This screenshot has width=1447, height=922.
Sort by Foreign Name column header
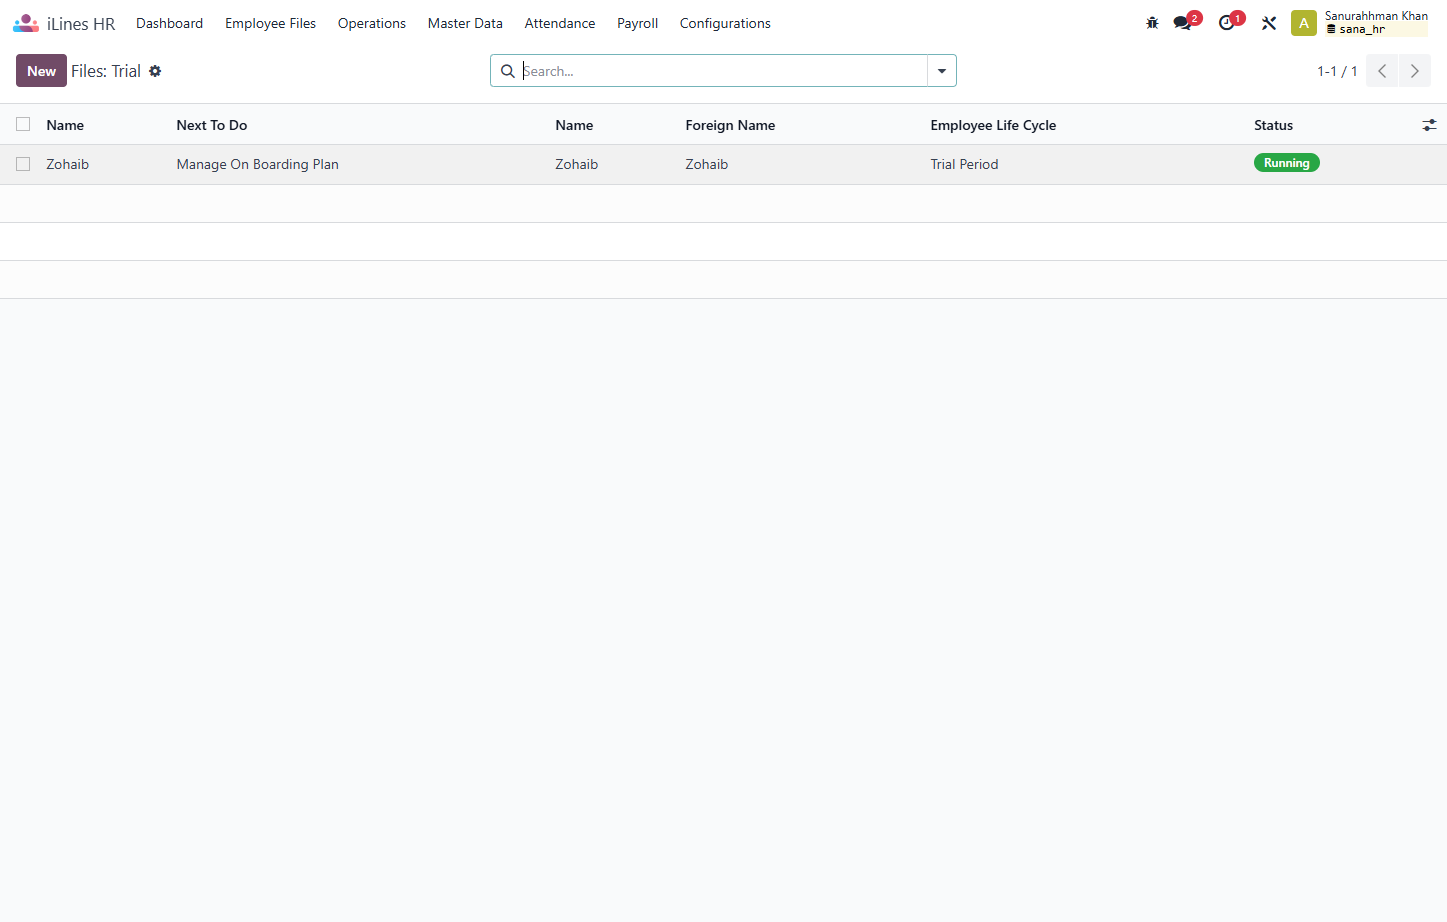730,125
